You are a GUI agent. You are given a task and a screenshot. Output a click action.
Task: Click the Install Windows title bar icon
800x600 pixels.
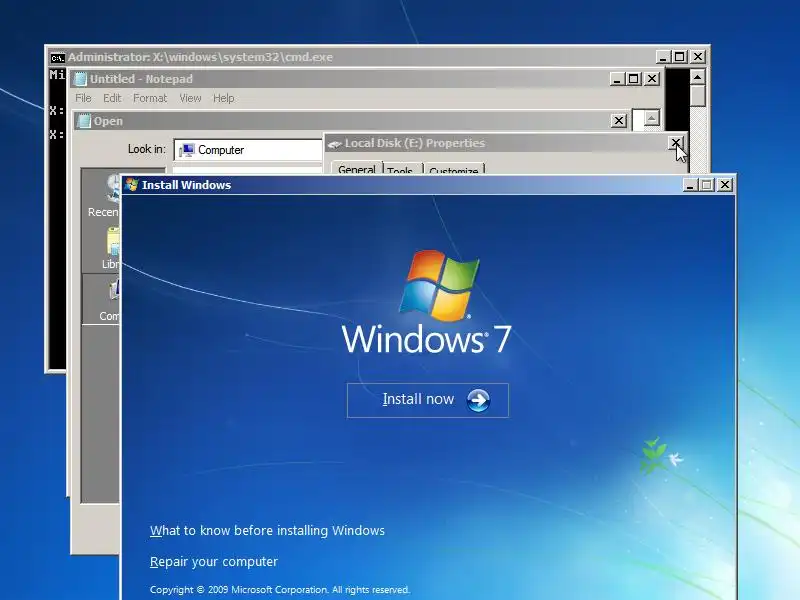(x=132, y=185)
